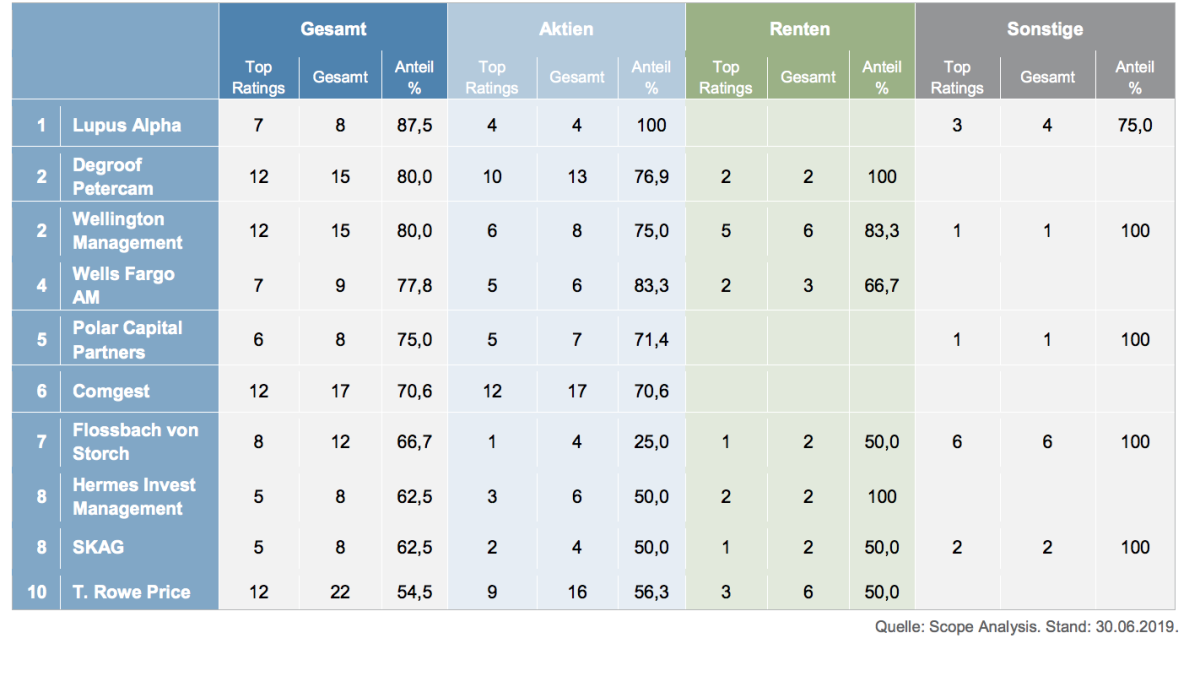Select Comgest's 70,6 Aktien percentage cell
The image size is (1200, 675).
(x=651, y=391)
